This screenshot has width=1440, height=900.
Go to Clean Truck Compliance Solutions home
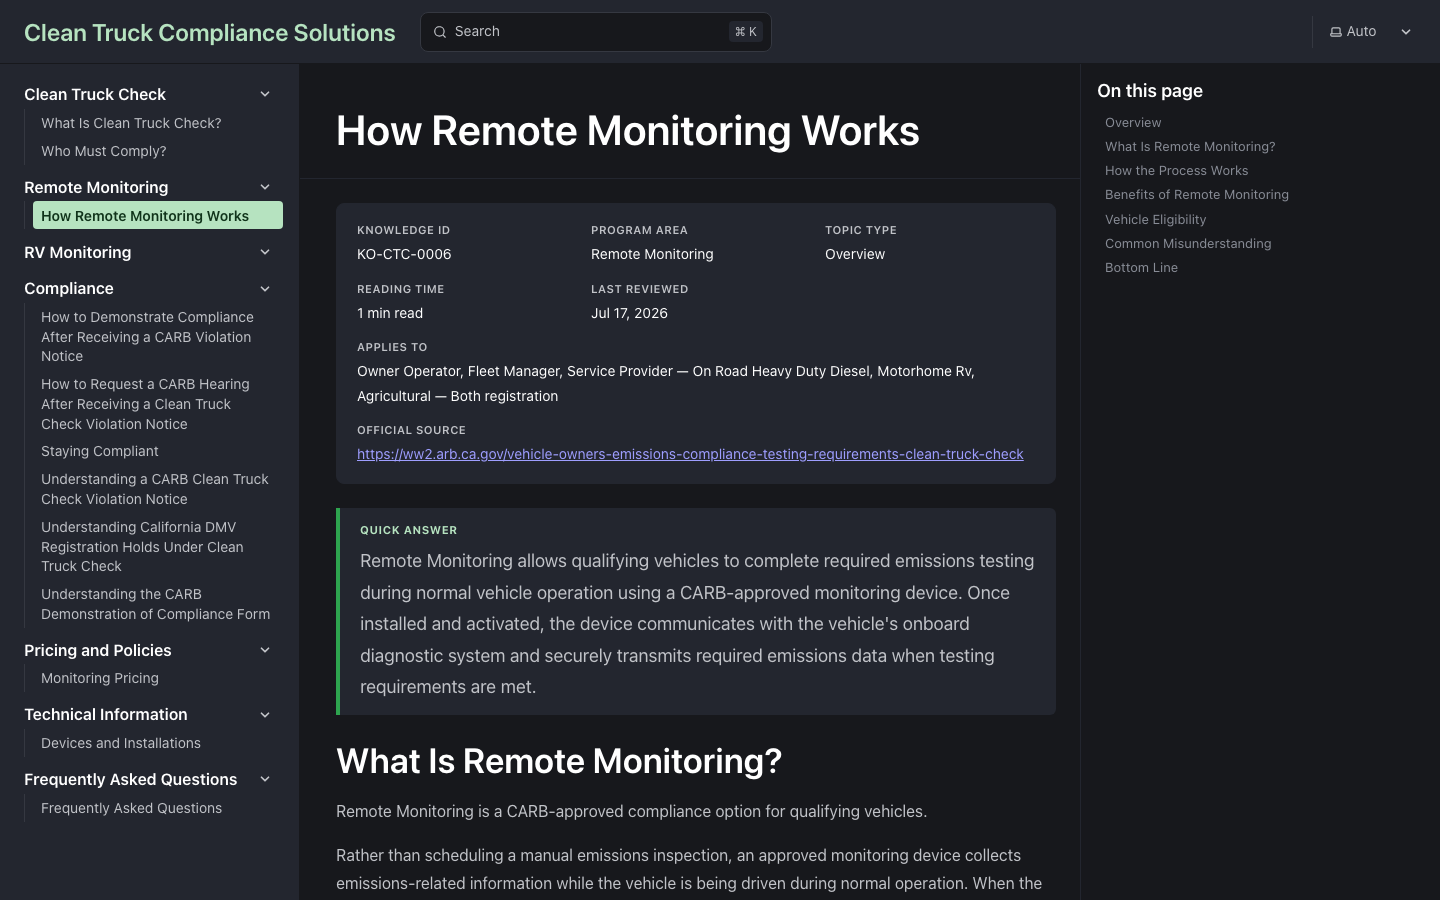point(210,32)
